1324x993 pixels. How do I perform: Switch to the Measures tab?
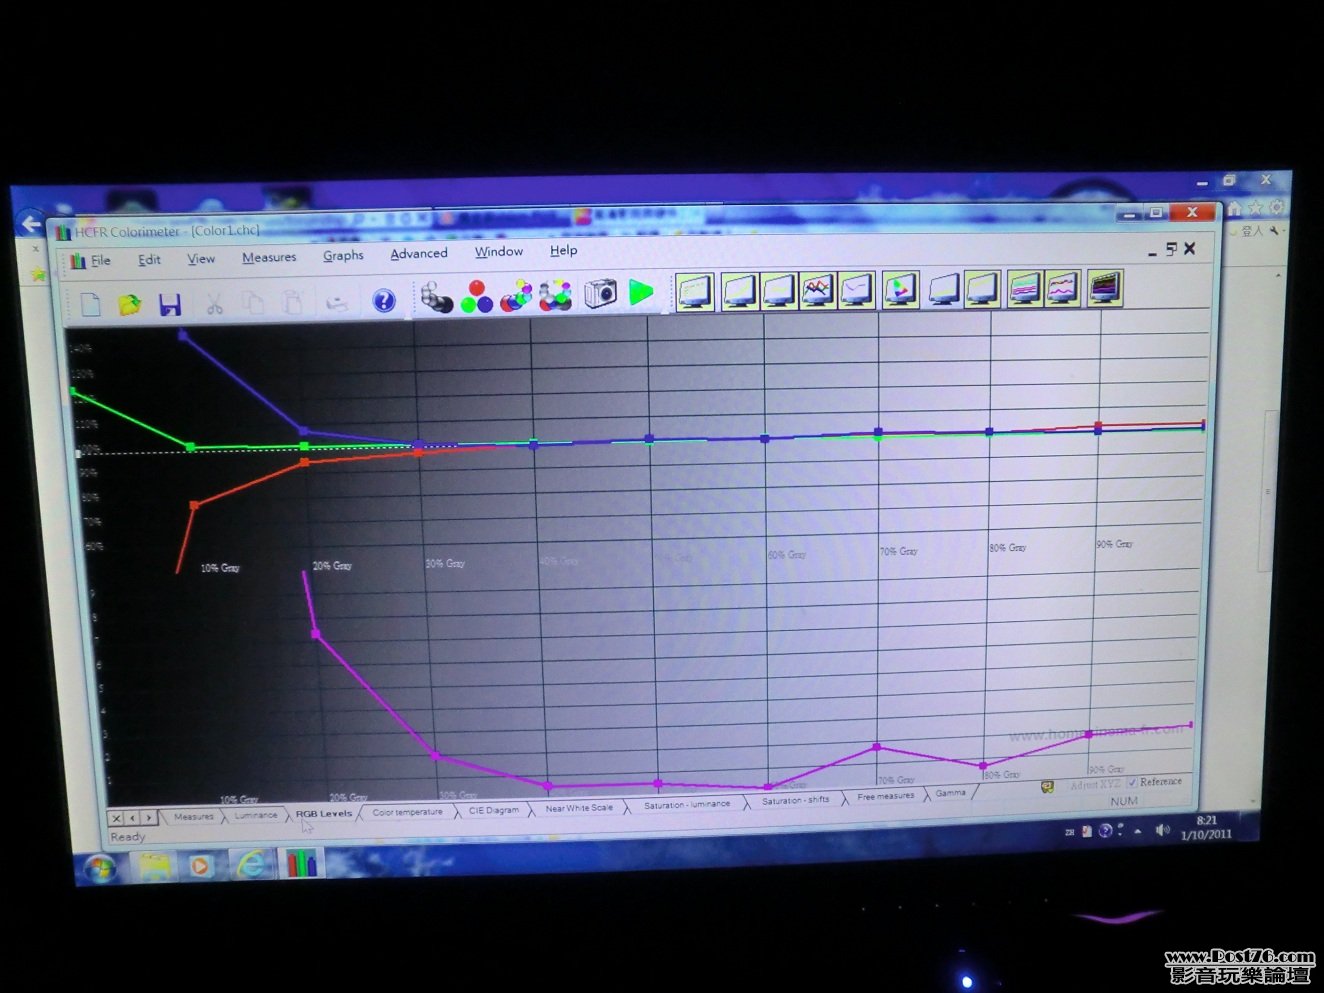pos(193,817)
